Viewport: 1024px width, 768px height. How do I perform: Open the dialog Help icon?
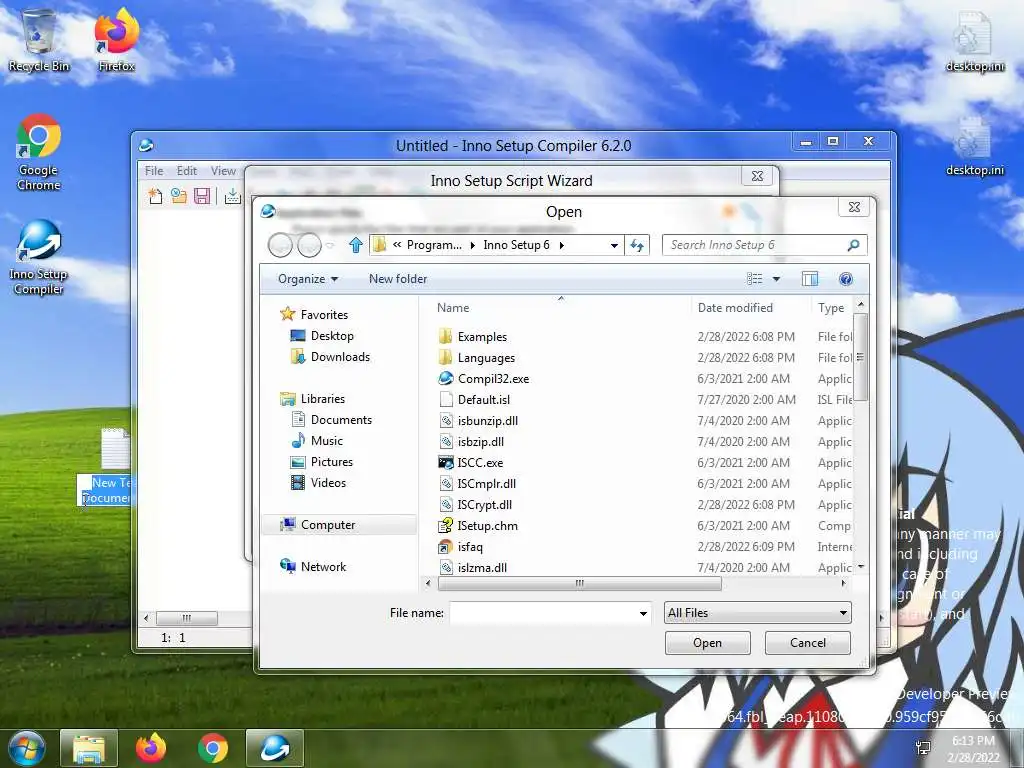846,279
